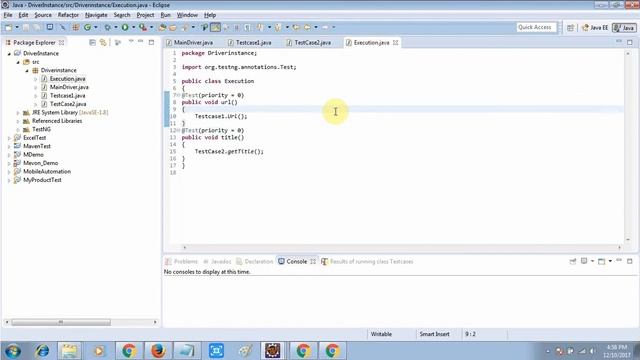Click Collapse All icon in Package Explorer
Image resolution: width=640 pixels, height=360 pixels.
(x=92, y=42)
